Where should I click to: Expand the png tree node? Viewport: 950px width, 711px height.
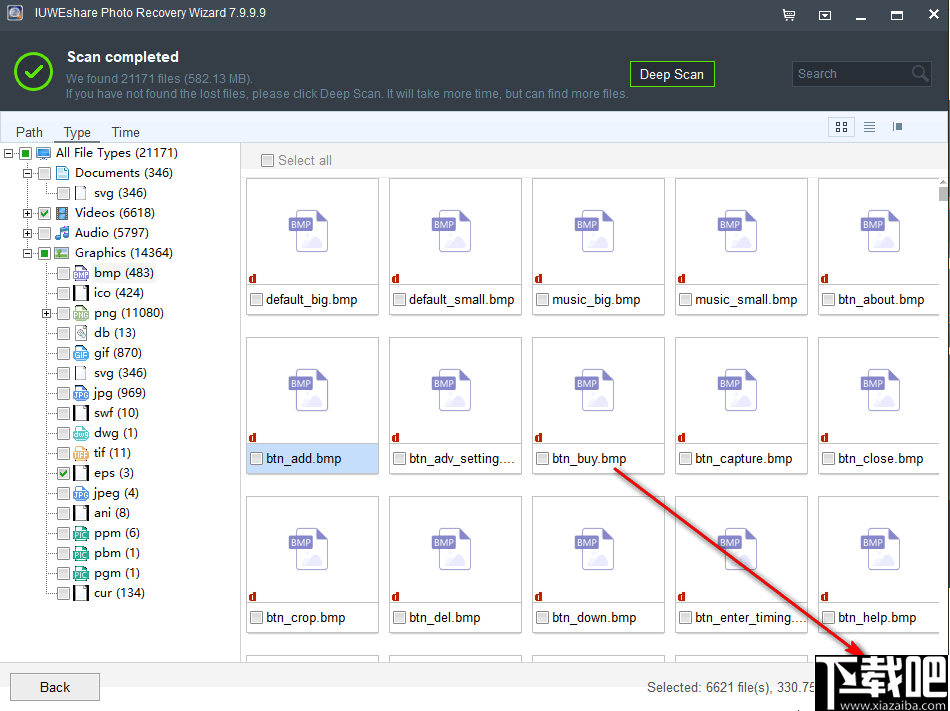[45, 312]
